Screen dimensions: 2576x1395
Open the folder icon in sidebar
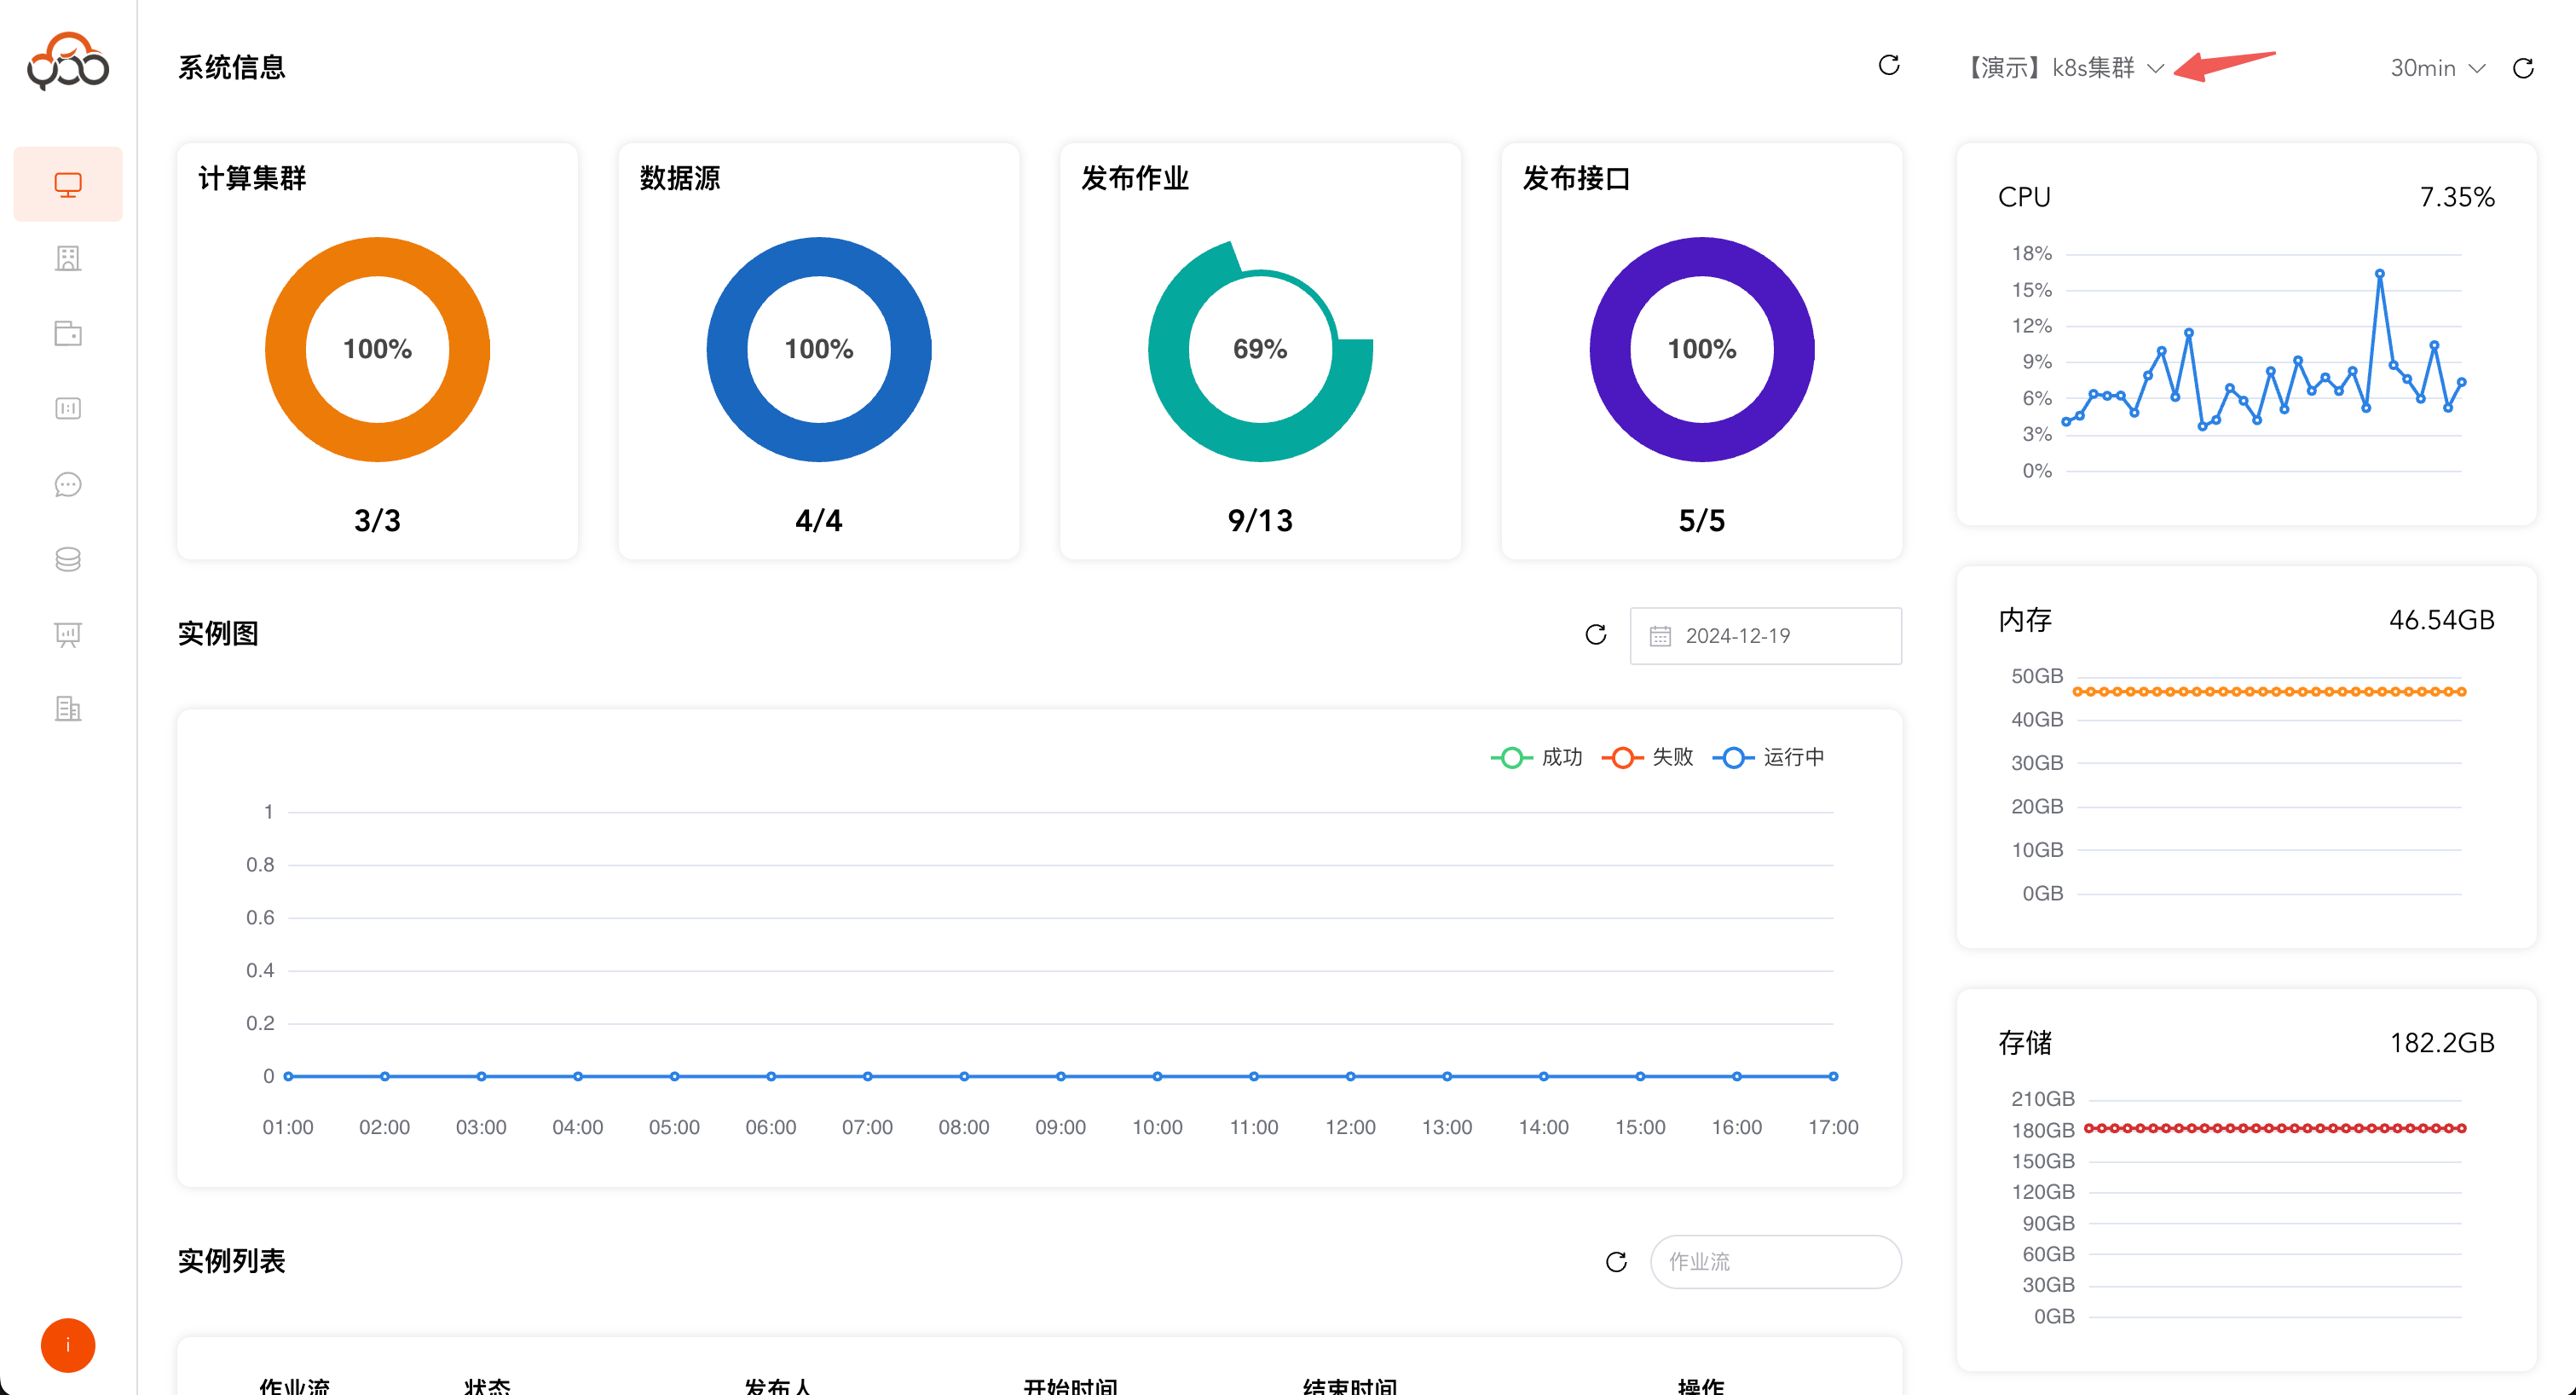coord(68,333)
